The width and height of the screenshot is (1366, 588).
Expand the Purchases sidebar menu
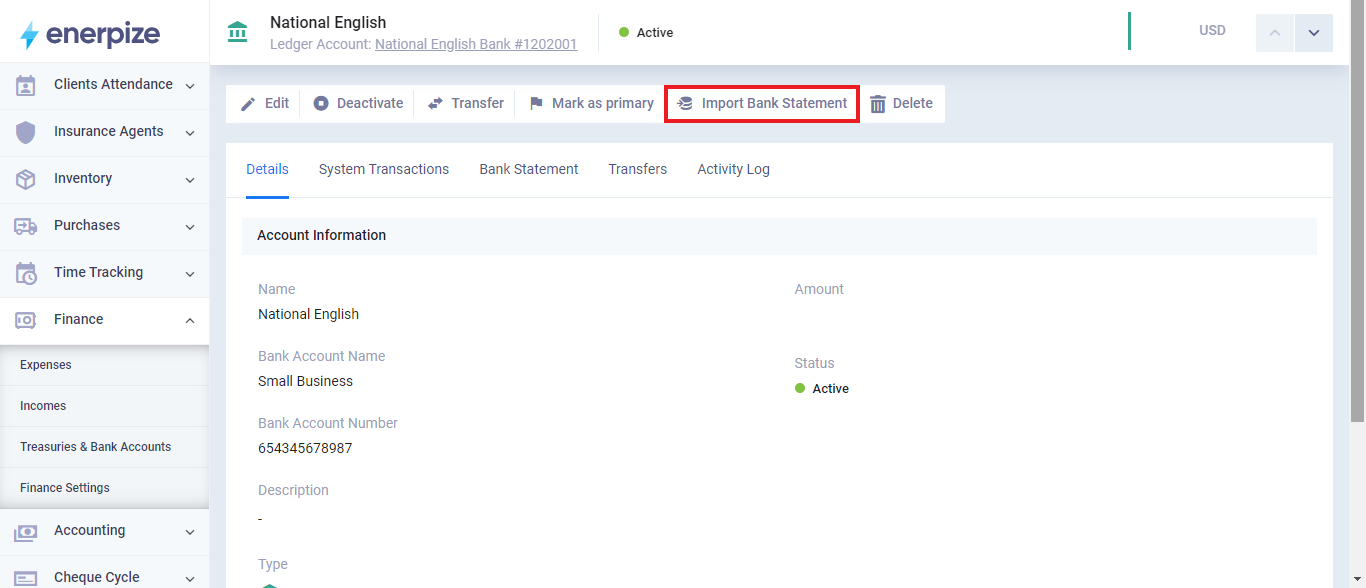coord(189,227)
